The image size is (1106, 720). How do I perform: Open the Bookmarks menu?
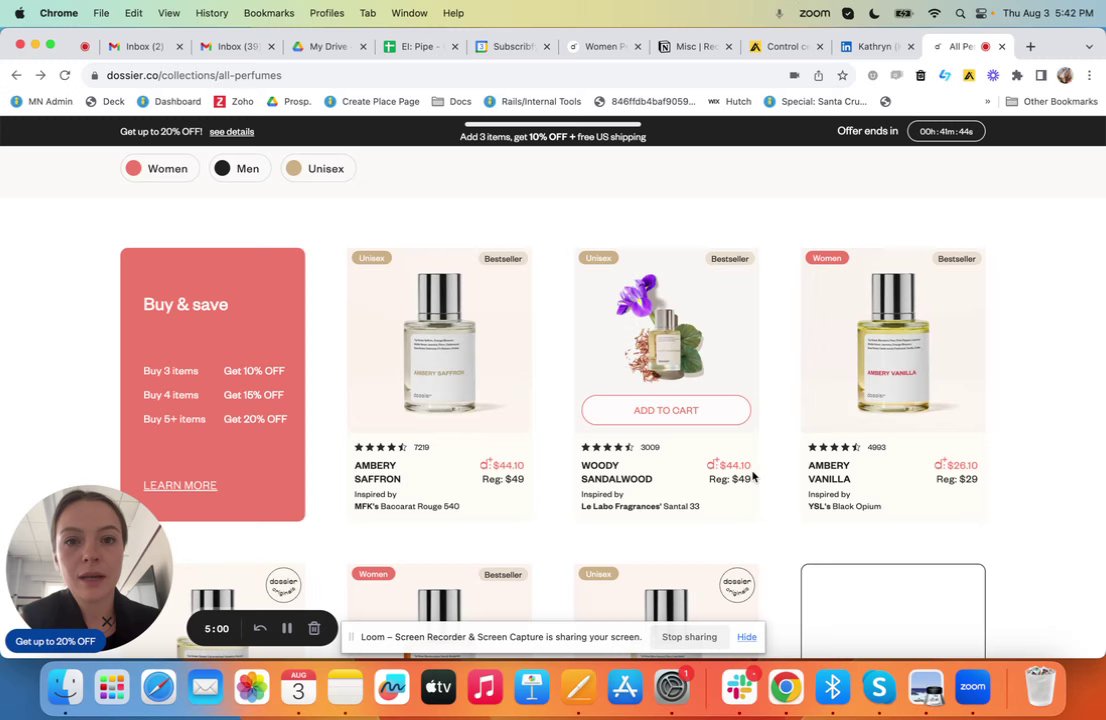click(x=269, y=13)
